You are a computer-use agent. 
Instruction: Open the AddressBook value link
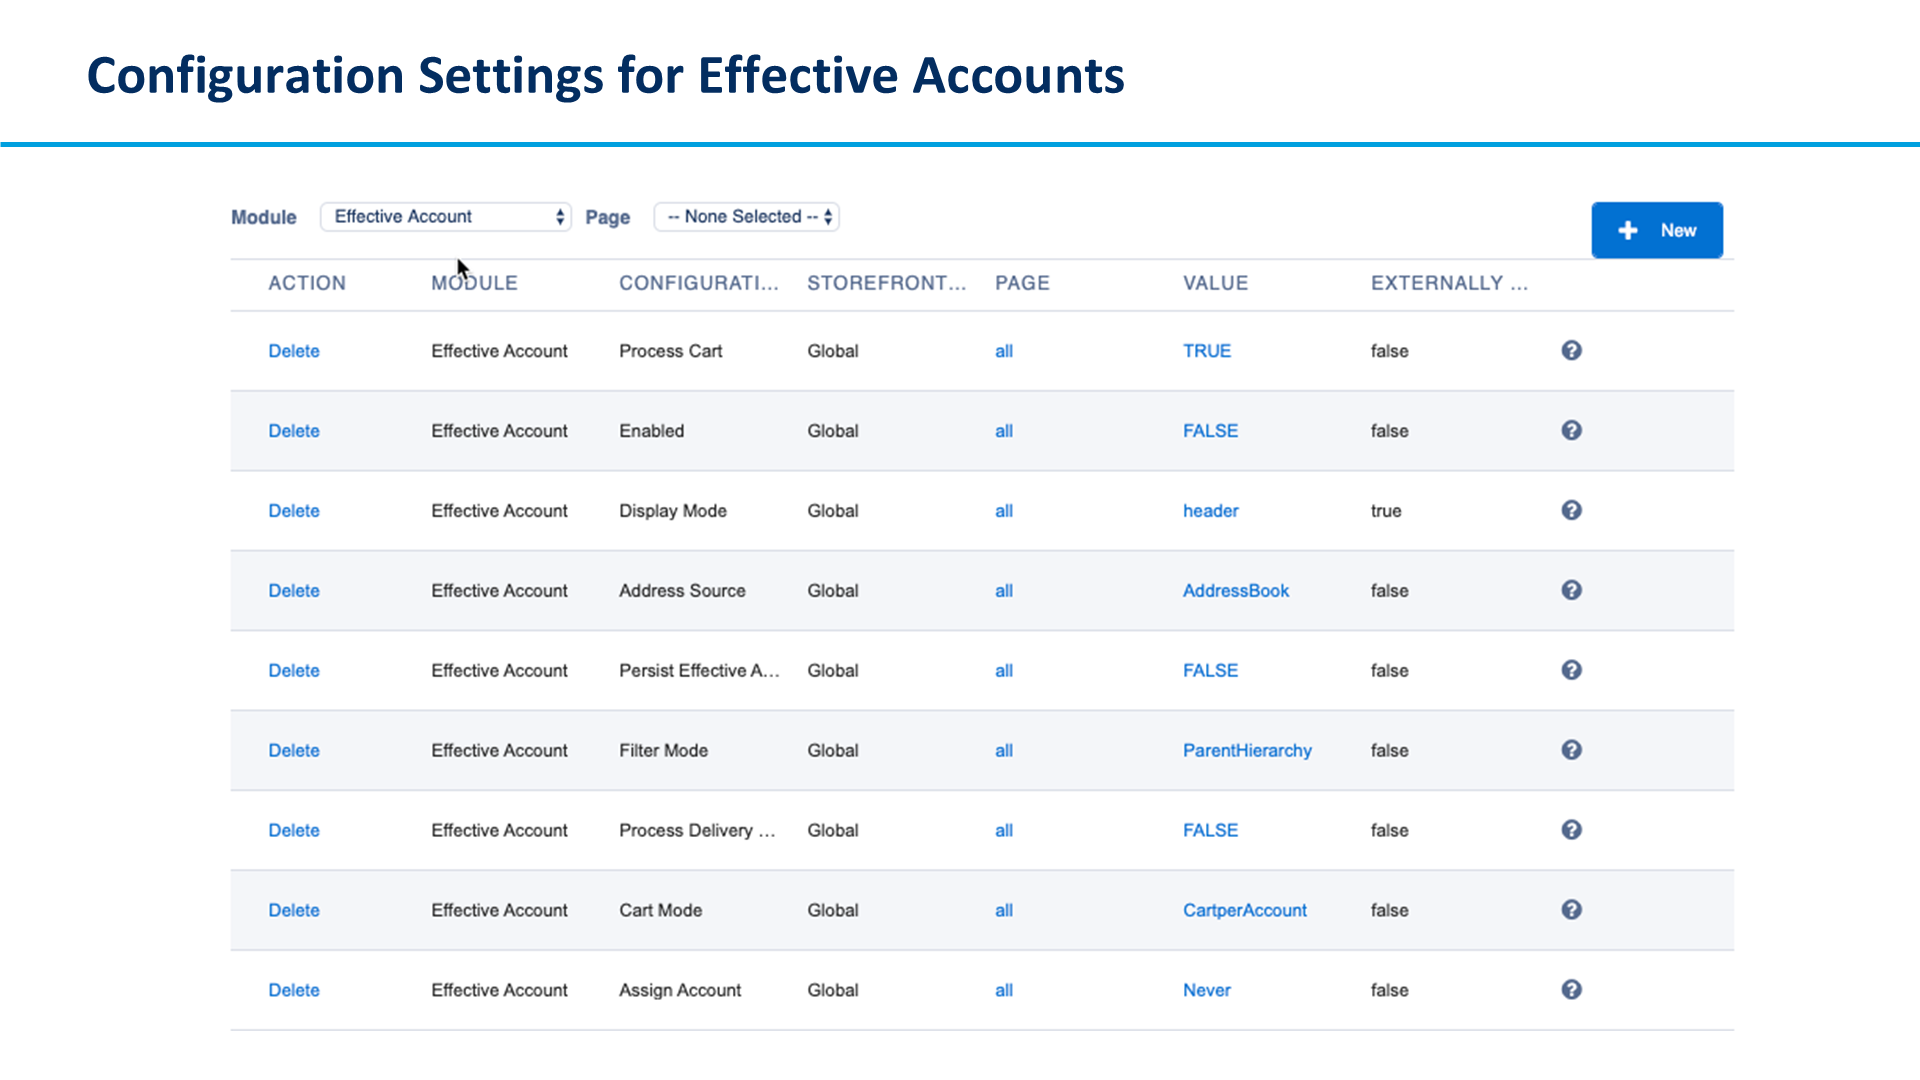coord(1236,591)
